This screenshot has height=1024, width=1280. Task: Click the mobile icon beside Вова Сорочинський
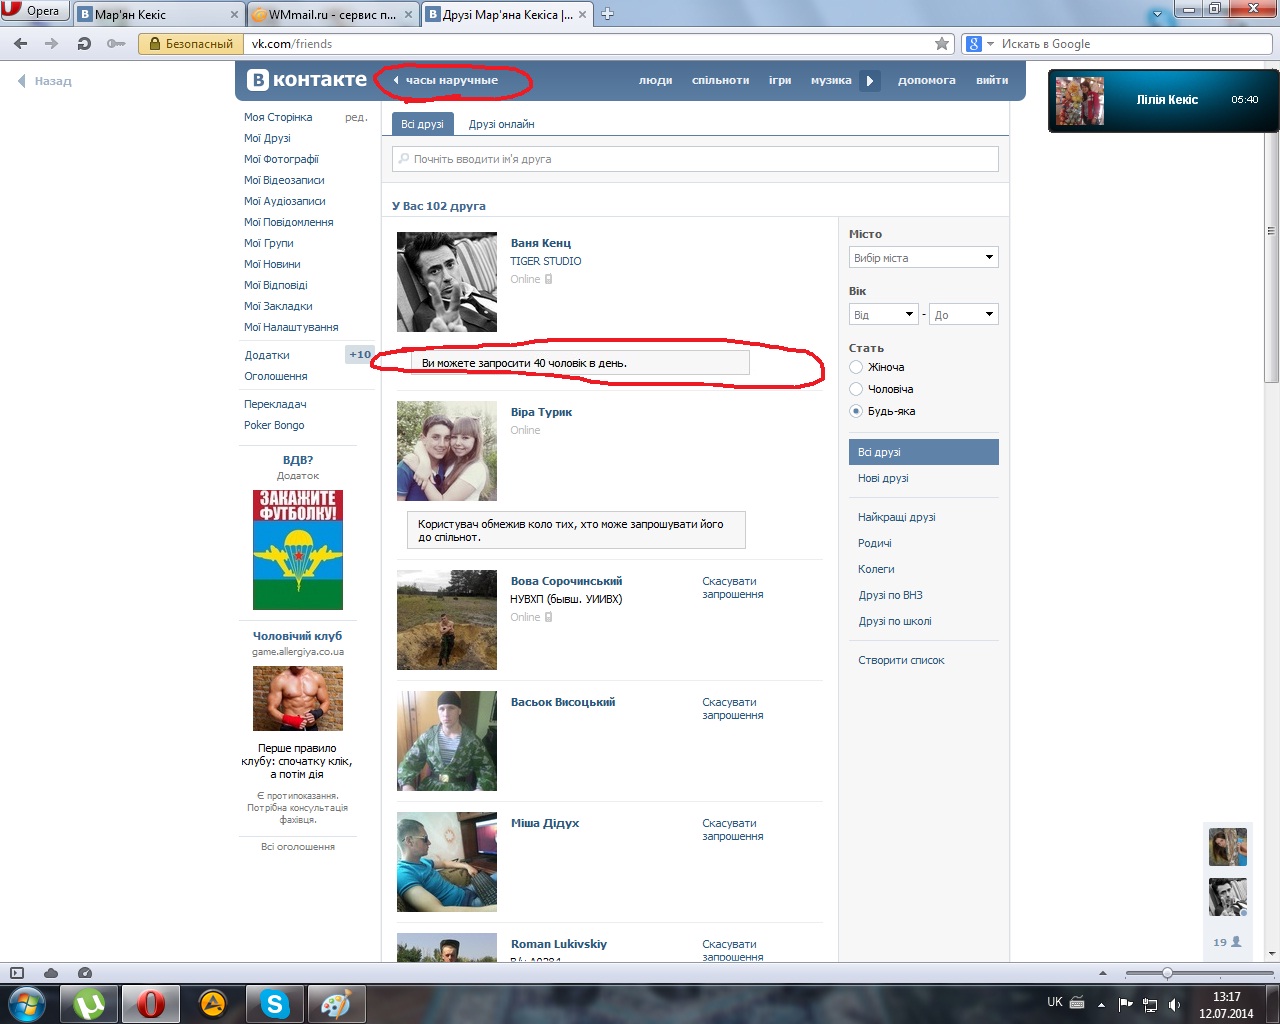tap(548, 617)
